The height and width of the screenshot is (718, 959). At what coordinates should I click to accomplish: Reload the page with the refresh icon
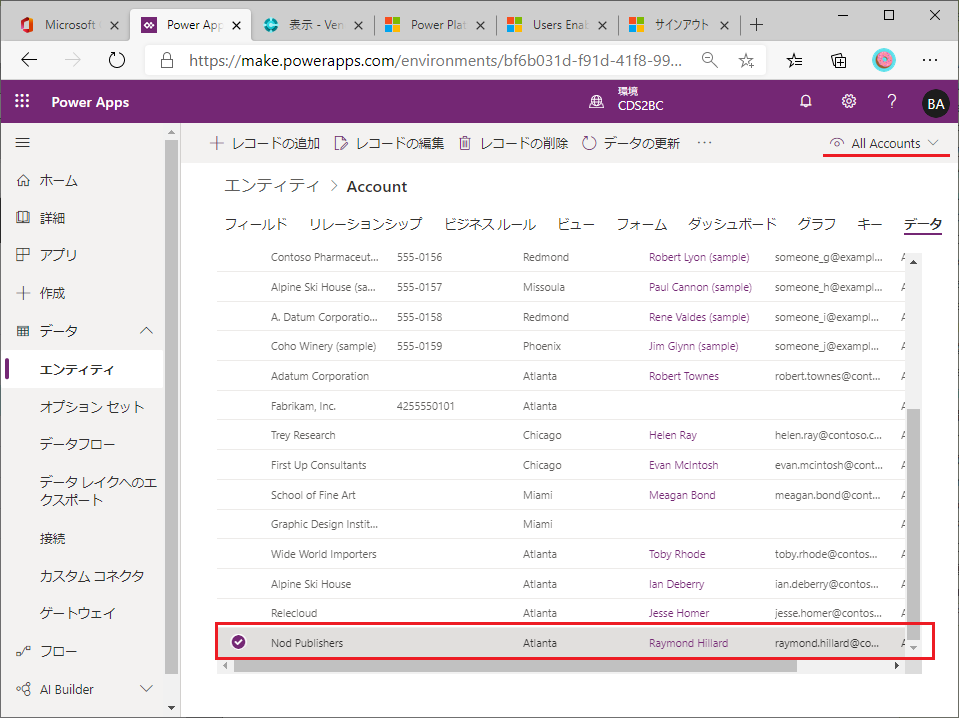click(x=116, y=60)
